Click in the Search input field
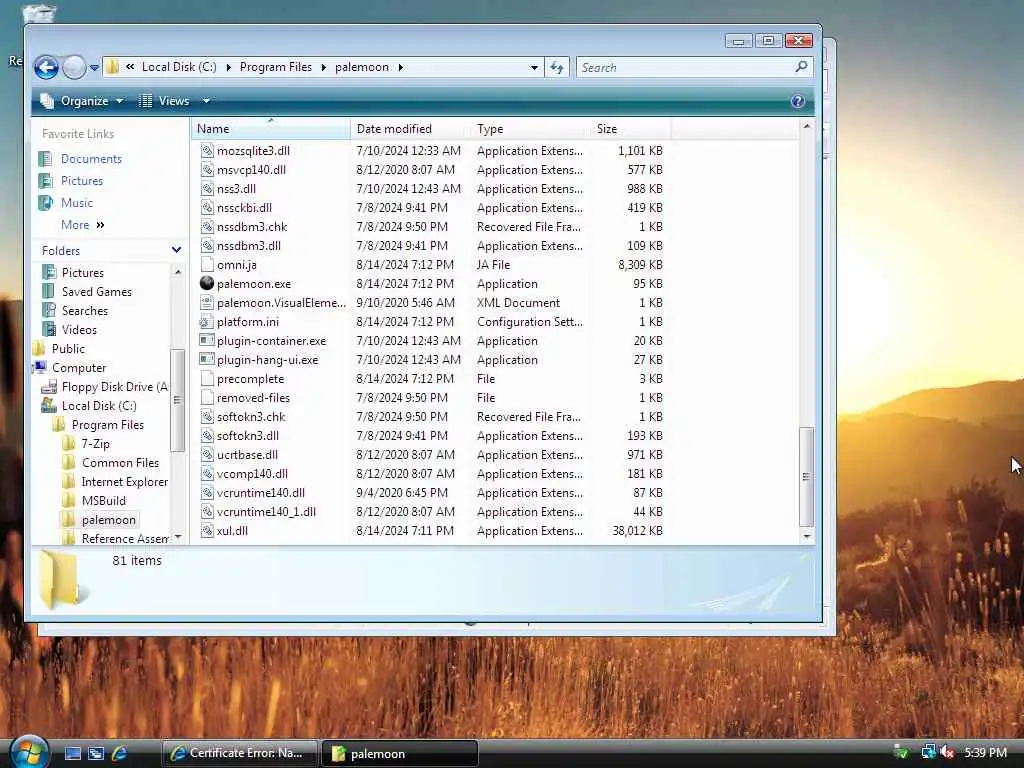 [x=684, y=67]
